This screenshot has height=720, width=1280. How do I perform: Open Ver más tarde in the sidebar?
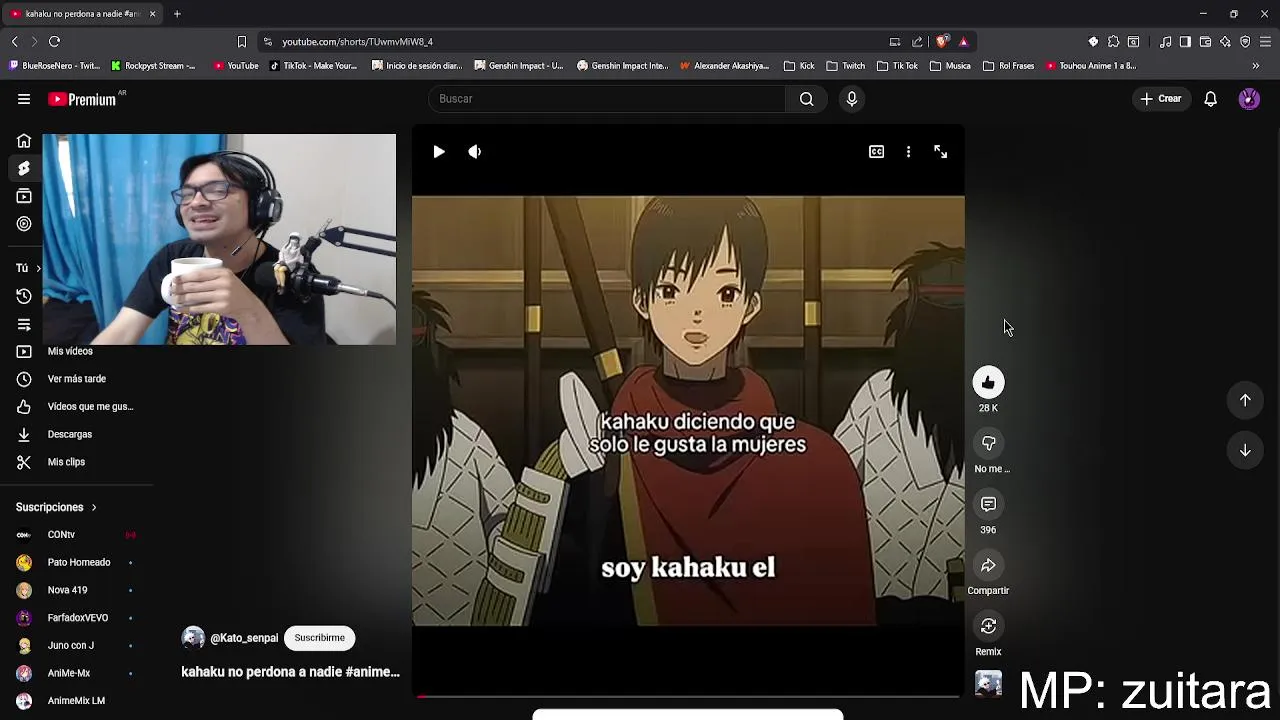[x=76, y=379]
